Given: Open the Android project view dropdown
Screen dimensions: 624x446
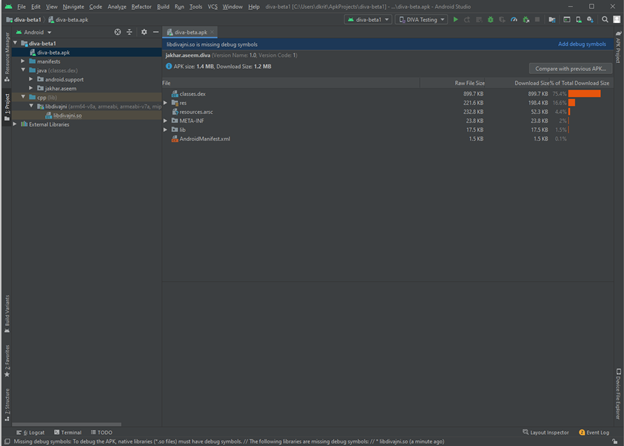Looking at the screenshot, I should (34, 32).
